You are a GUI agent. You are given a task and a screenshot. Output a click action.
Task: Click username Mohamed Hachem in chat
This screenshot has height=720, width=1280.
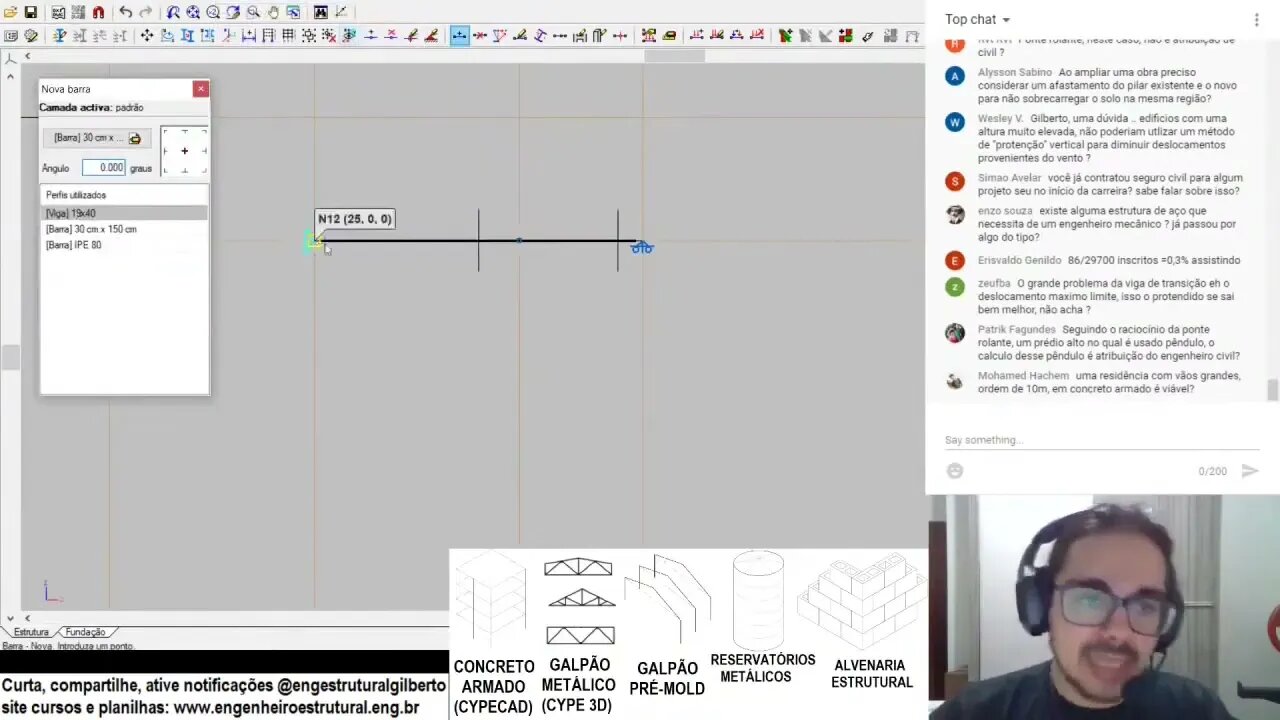point(1023,376)
